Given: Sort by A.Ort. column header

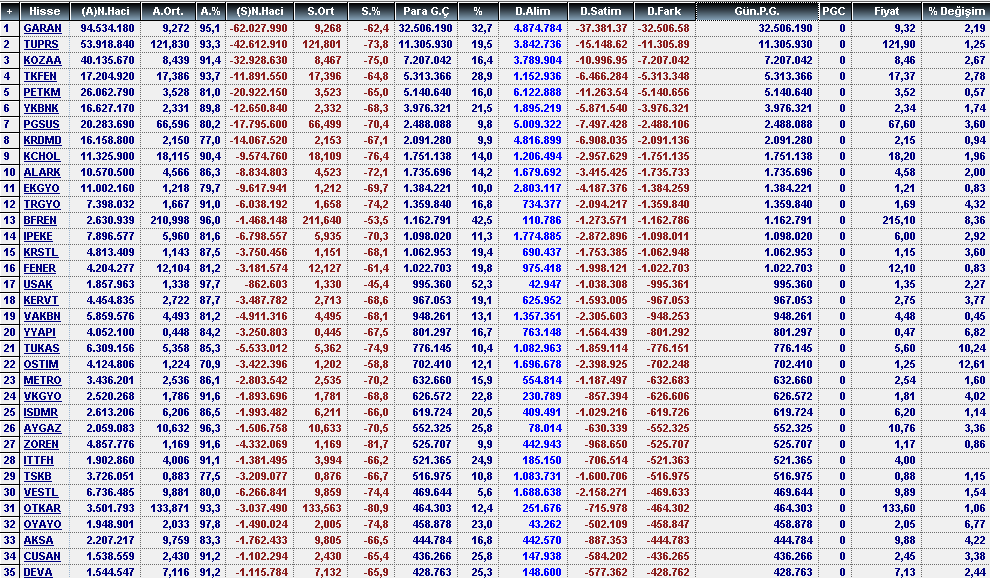Looking at the screenshot, I should click(167, 11).
